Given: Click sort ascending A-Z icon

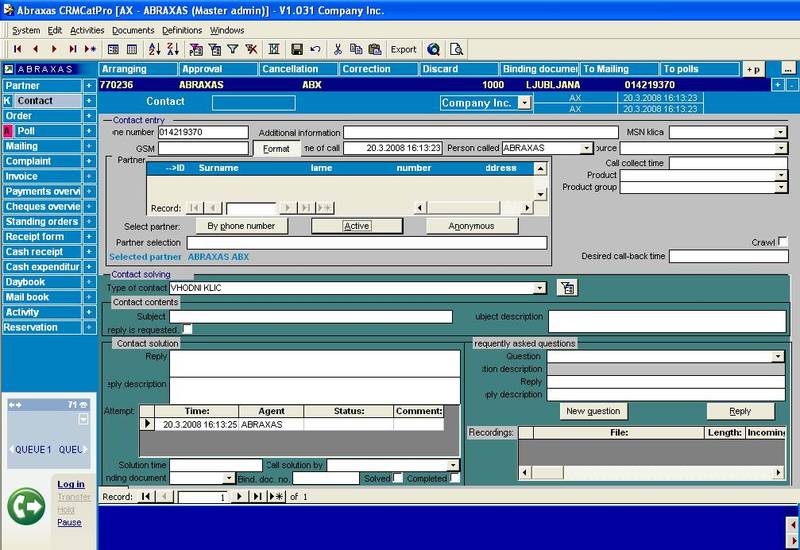Looking at the screenshot, I should (x=154, y=49).
